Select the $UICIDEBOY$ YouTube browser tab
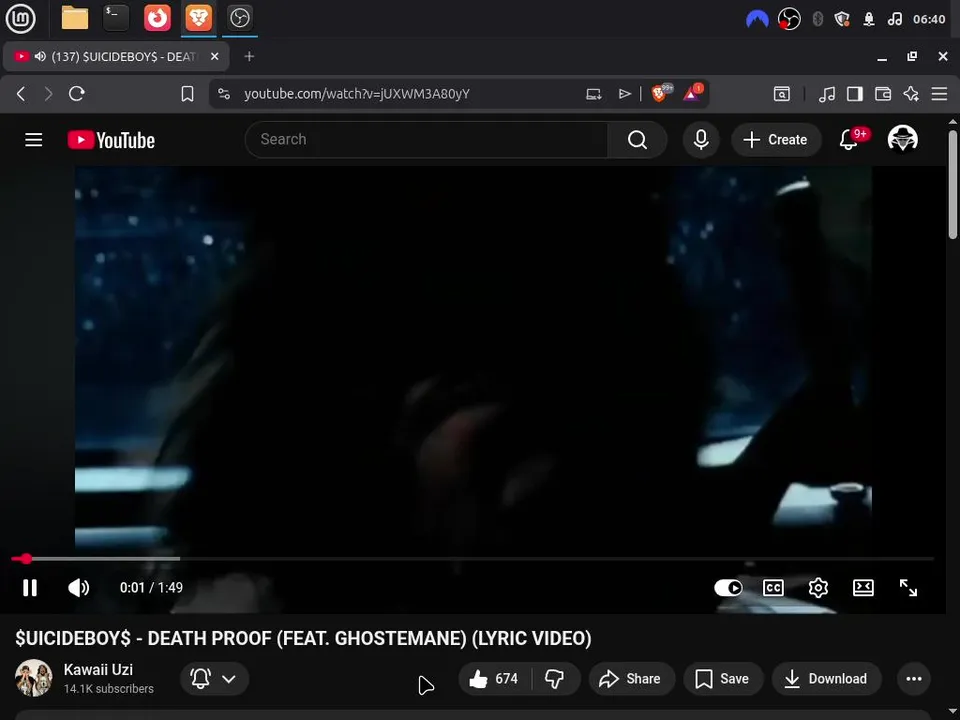The width and height of the screenshot is (960, 720). coord(116,57)
